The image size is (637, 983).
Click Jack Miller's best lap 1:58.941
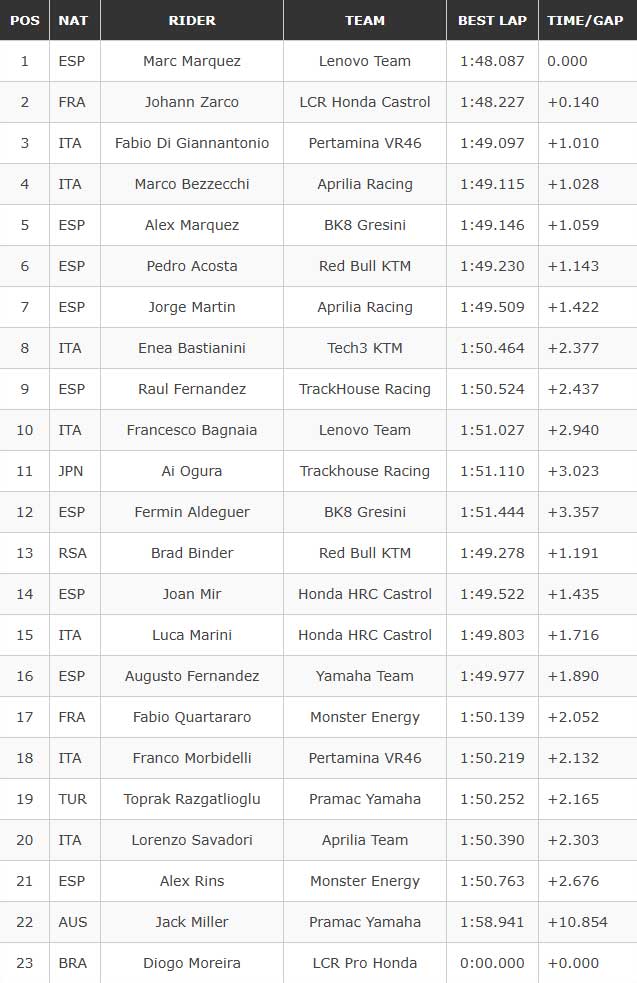click(x=492, y=922)
